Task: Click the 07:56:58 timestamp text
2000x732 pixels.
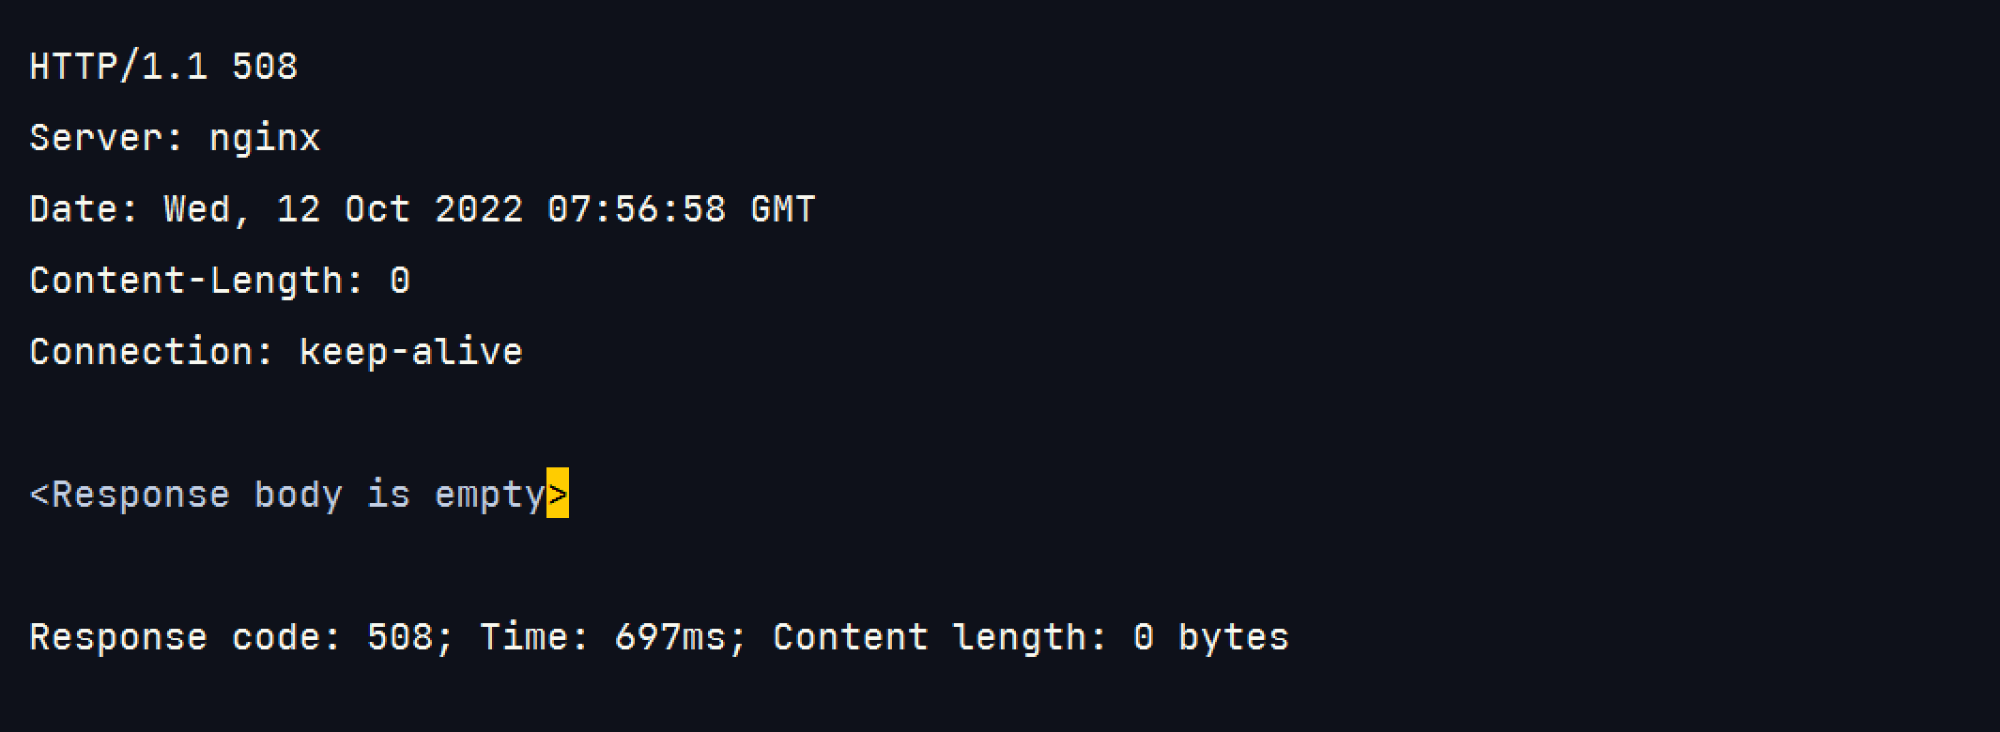Action: [x=637, y=209]
